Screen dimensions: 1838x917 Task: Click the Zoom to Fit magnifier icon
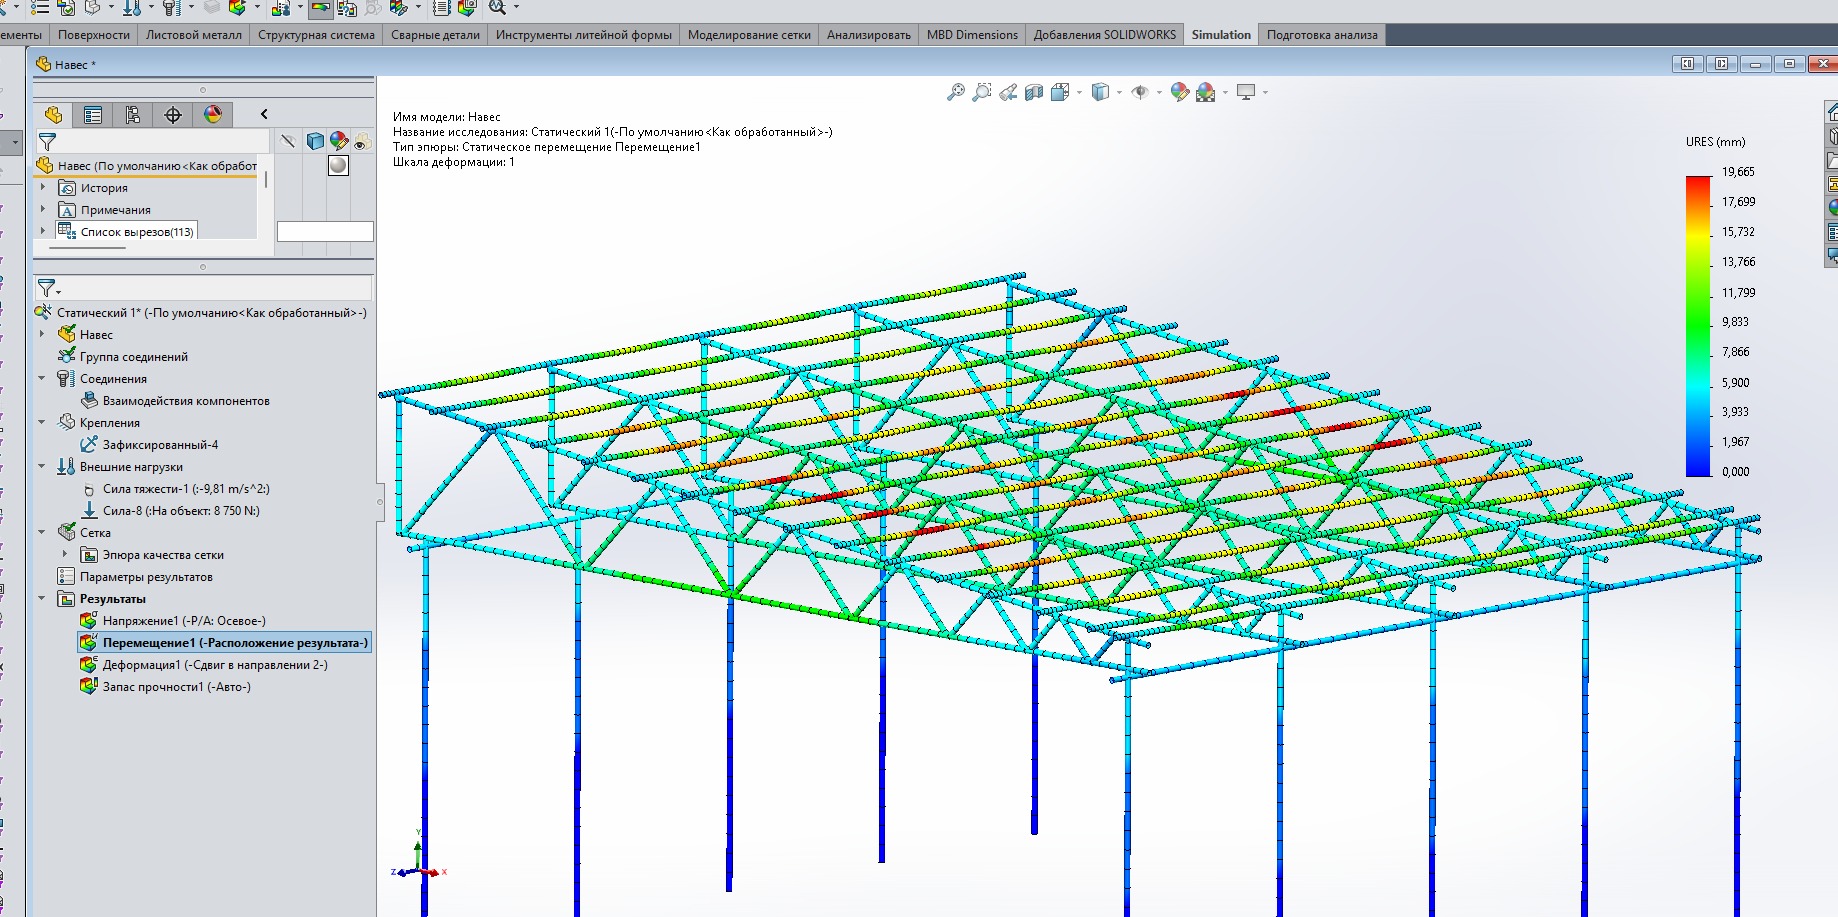coord(956,92)
